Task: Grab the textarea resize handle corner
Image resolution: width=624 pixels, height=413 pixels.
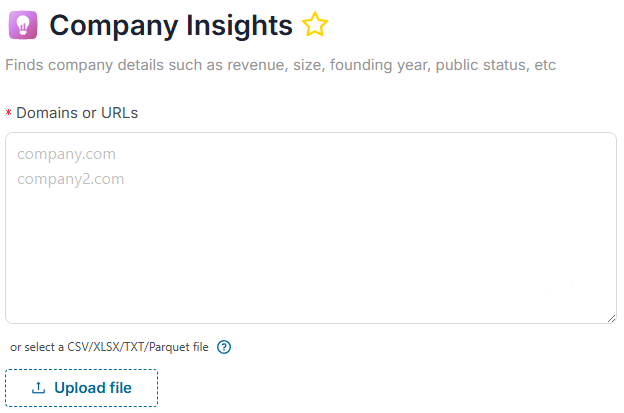Action: (611, 318)
